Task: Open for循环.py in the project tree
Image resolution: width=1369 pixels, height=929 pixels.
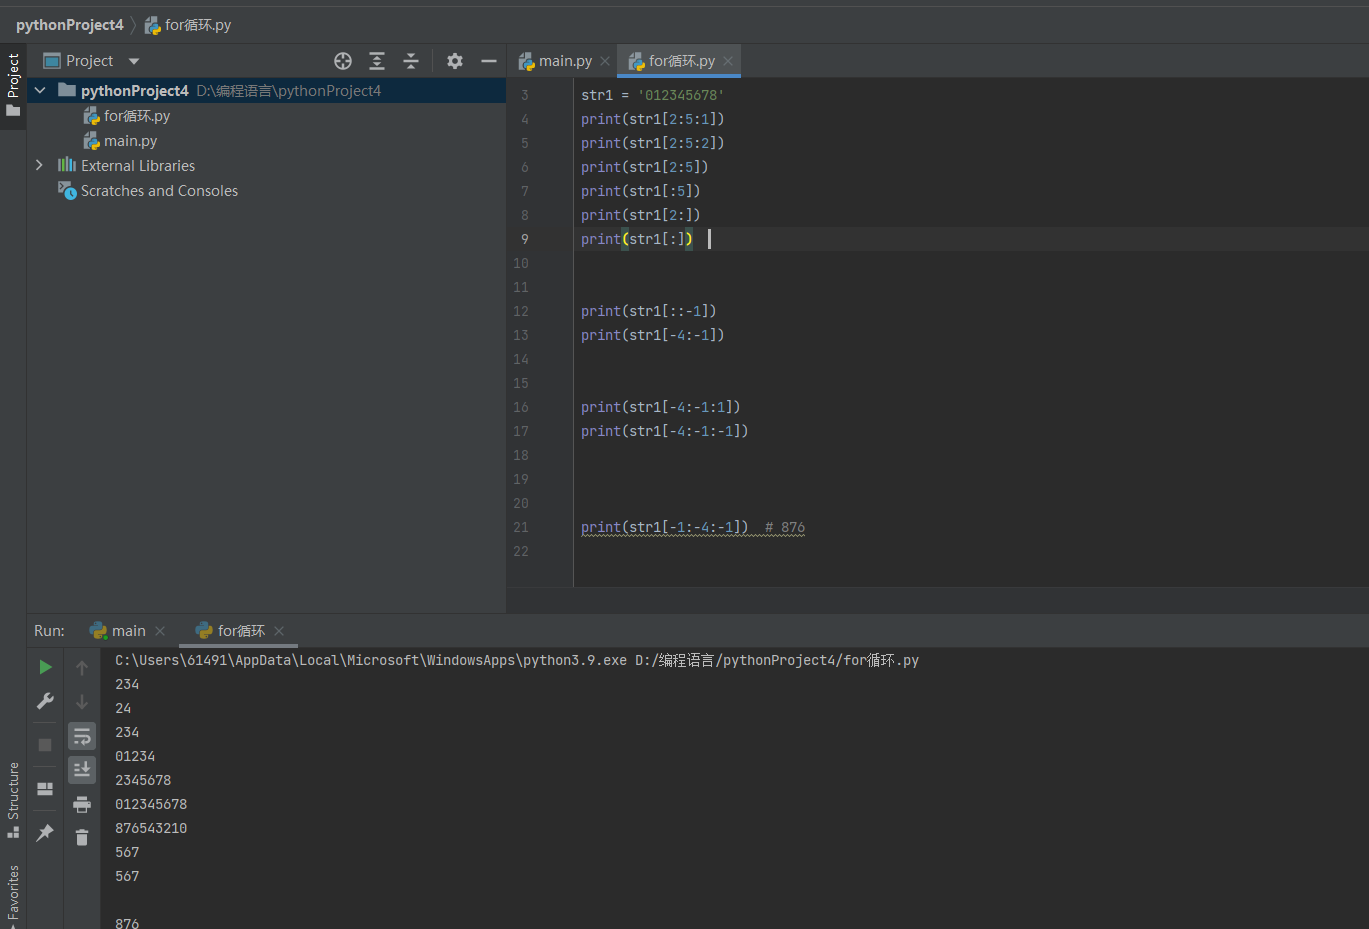Action: [136, 116]
